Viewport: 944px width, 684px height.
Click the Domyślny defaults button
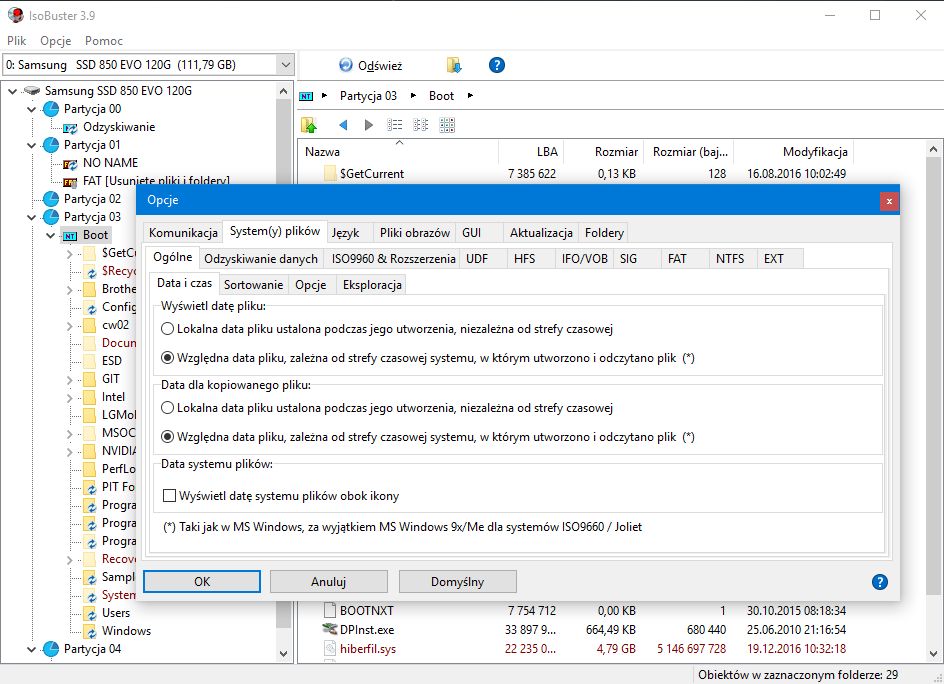(458, 582)
